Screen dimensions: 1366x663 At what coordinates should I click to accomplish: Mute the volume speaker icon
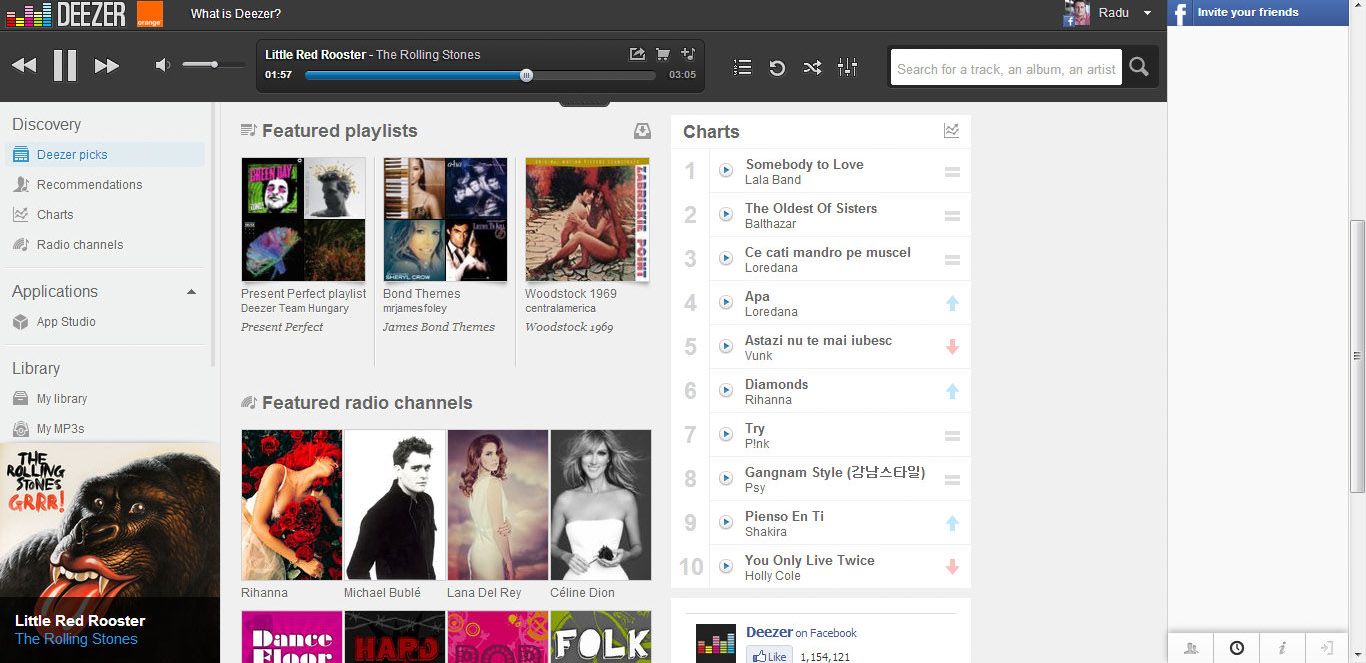[163, 66]
